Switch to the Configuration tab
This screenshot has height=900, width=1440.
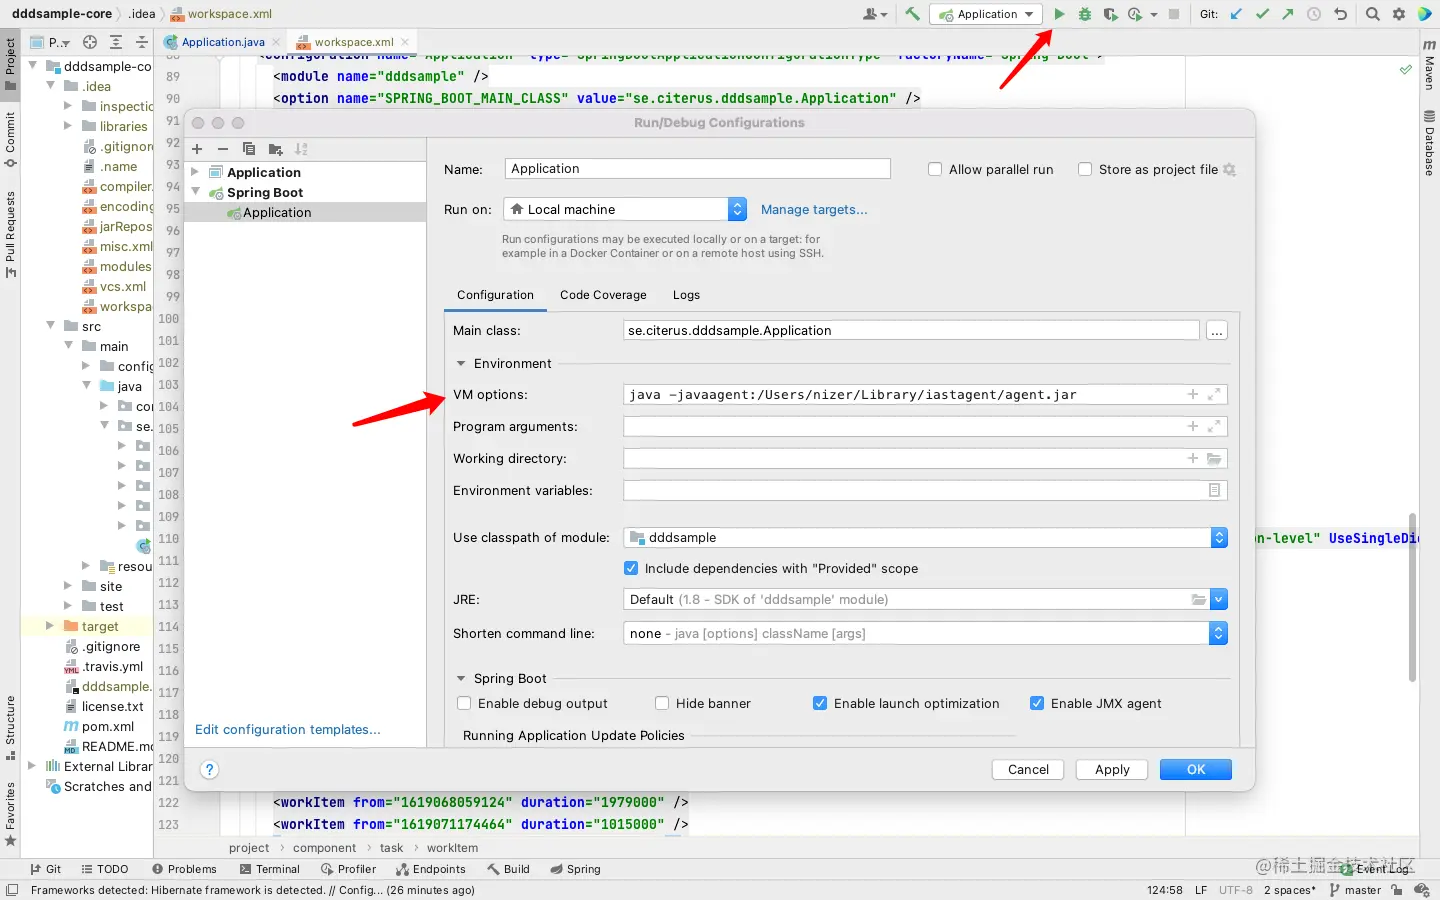click(x=495, y=295)
